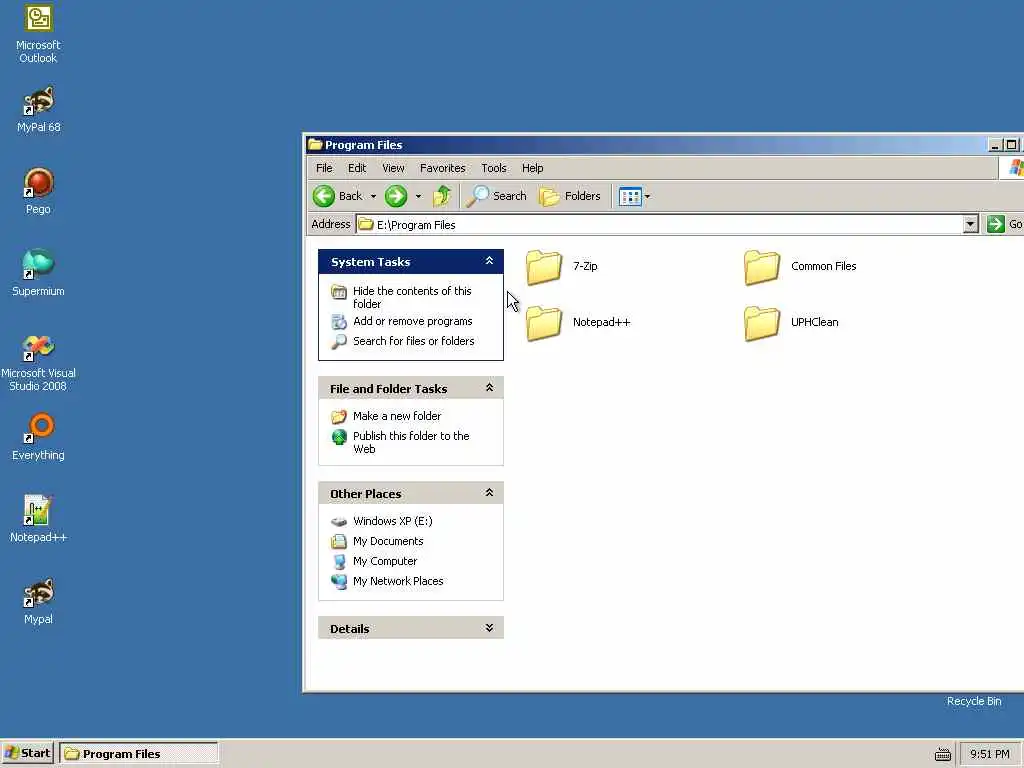Open the Address bar dropdown list
This screenshot has height=768, width=1024.
tap(970, 224)
